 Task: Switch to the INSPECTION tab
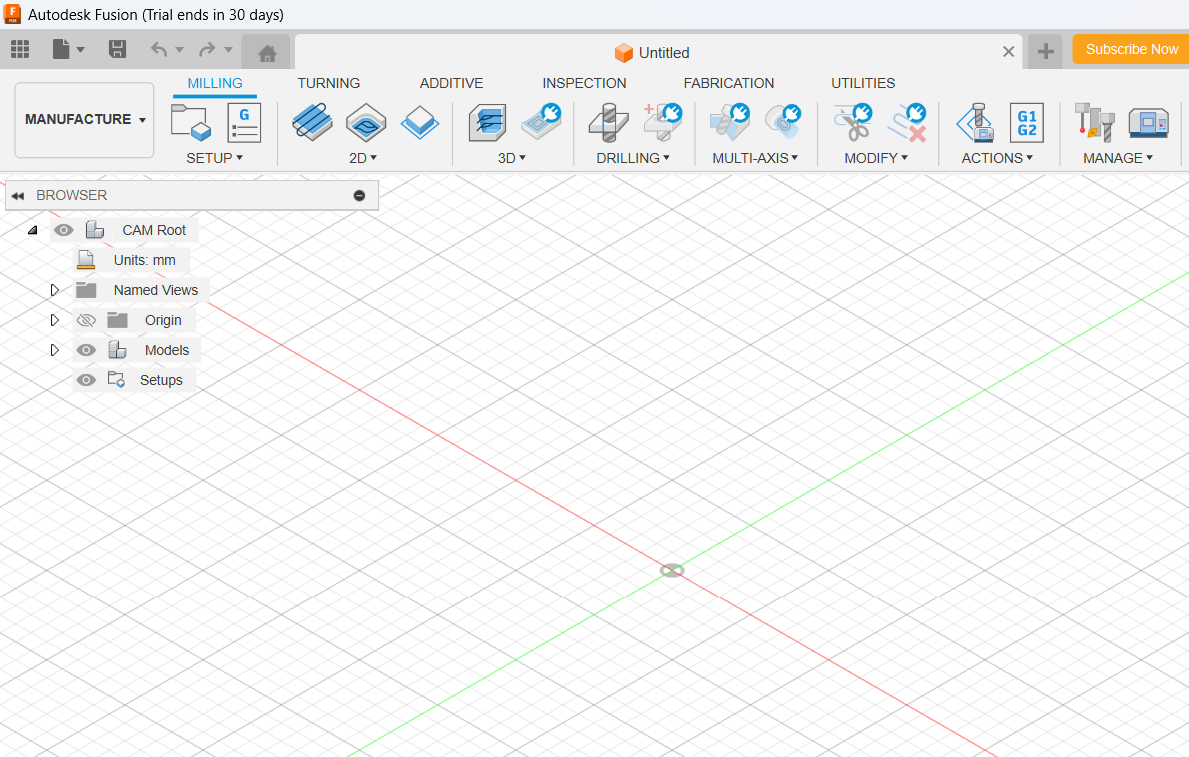584,83
